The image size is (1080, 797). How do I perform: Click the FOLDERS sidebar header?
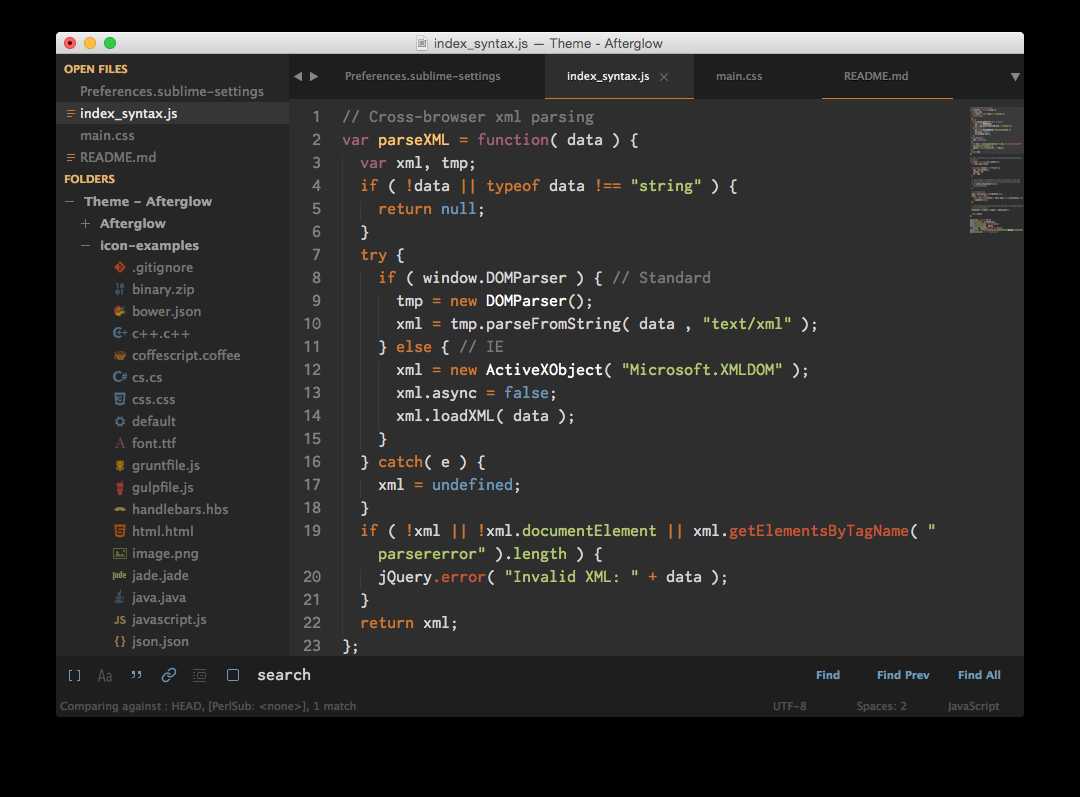(x=90, y=179)
